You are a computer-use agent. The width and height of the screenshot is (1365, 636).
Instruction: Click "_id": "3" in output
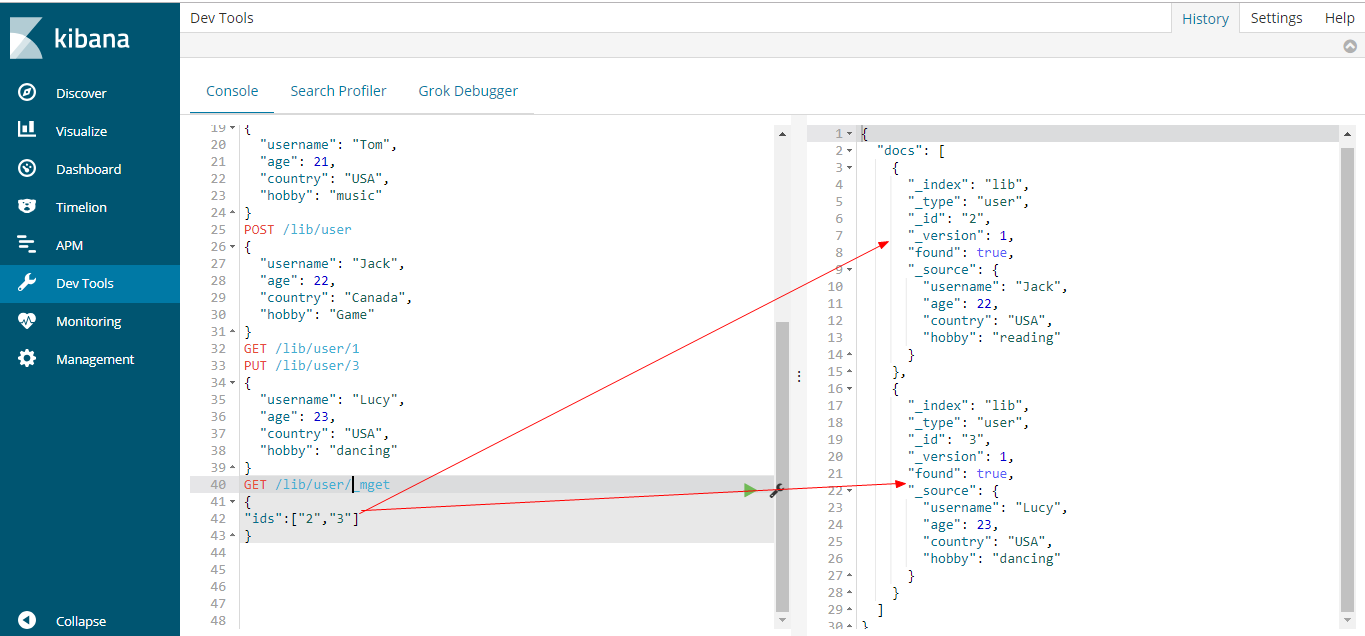[x=949, y=439]
